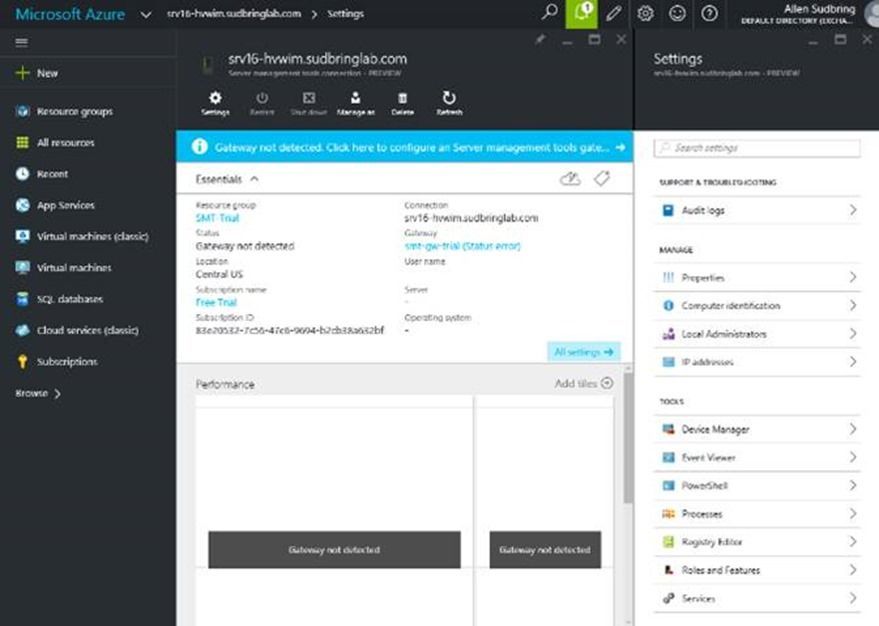Open portal settings gear in the top bar
Viewport: 879px width, 626px height.
[645, 13]
